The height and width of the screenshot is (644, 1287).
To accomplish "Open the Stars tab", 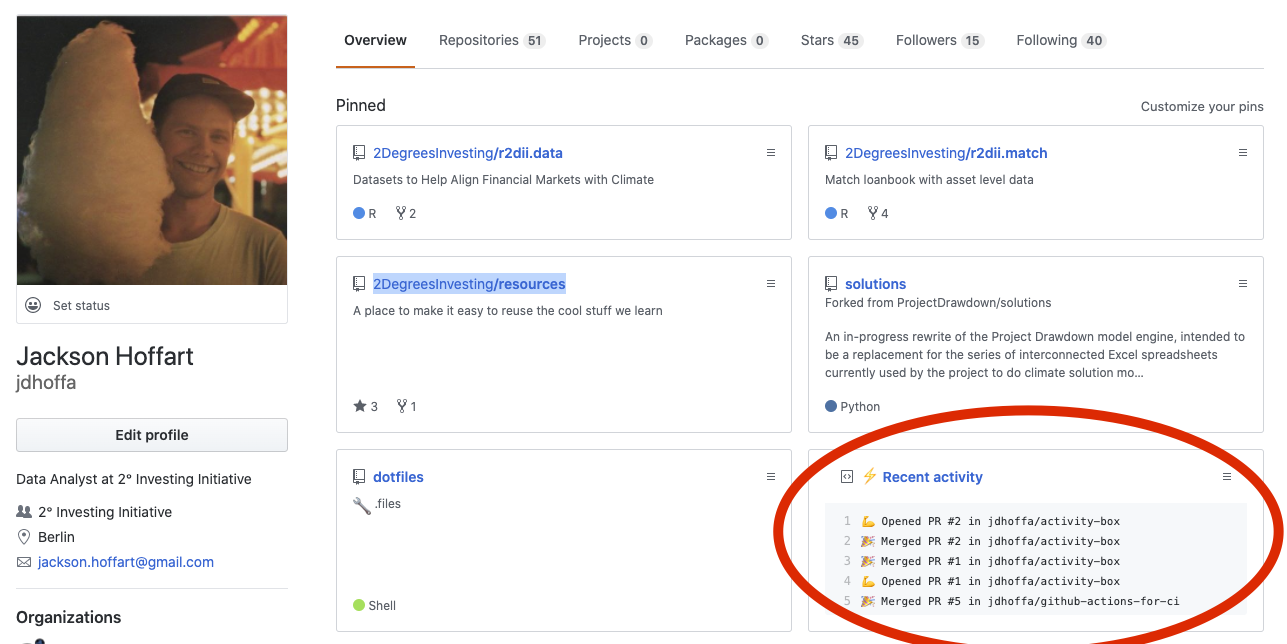I will (x=831, y=41).
